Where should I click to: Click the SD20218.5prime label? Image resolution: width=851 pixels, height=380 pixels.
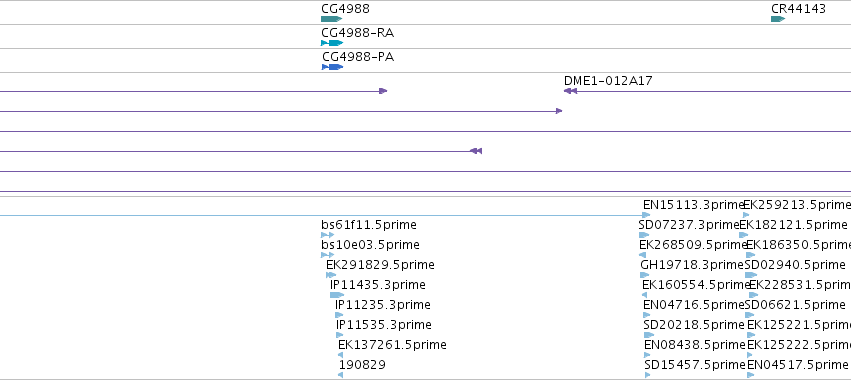tap(694, 325)
